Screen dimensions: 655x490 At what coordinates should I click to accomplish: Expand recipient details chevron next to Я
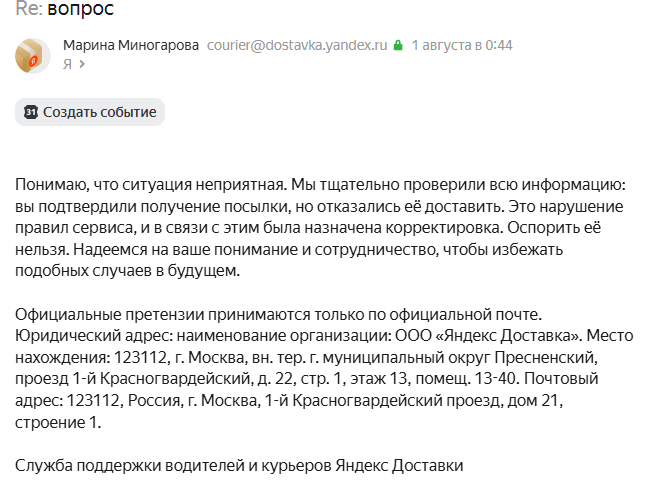coord(82,64)
